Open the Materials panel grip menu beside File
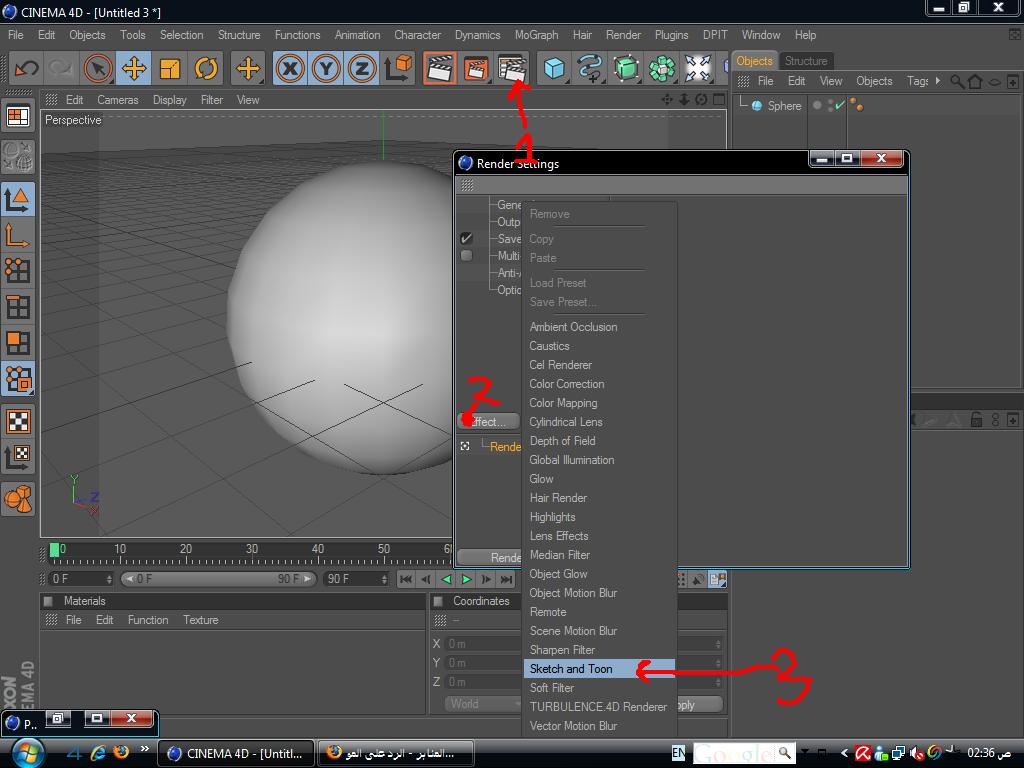The width and height of the screenshot is (1024, 768). click(51, 620)
